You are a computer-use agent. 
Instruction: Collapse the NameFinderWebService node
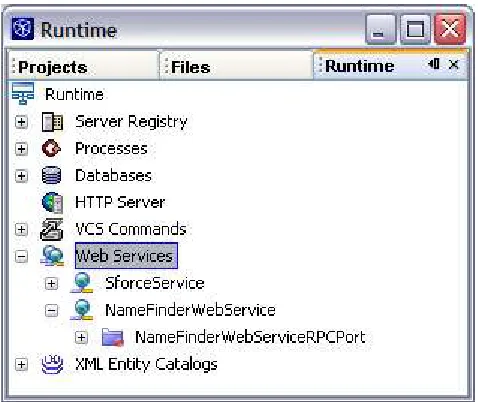point(51,310)
